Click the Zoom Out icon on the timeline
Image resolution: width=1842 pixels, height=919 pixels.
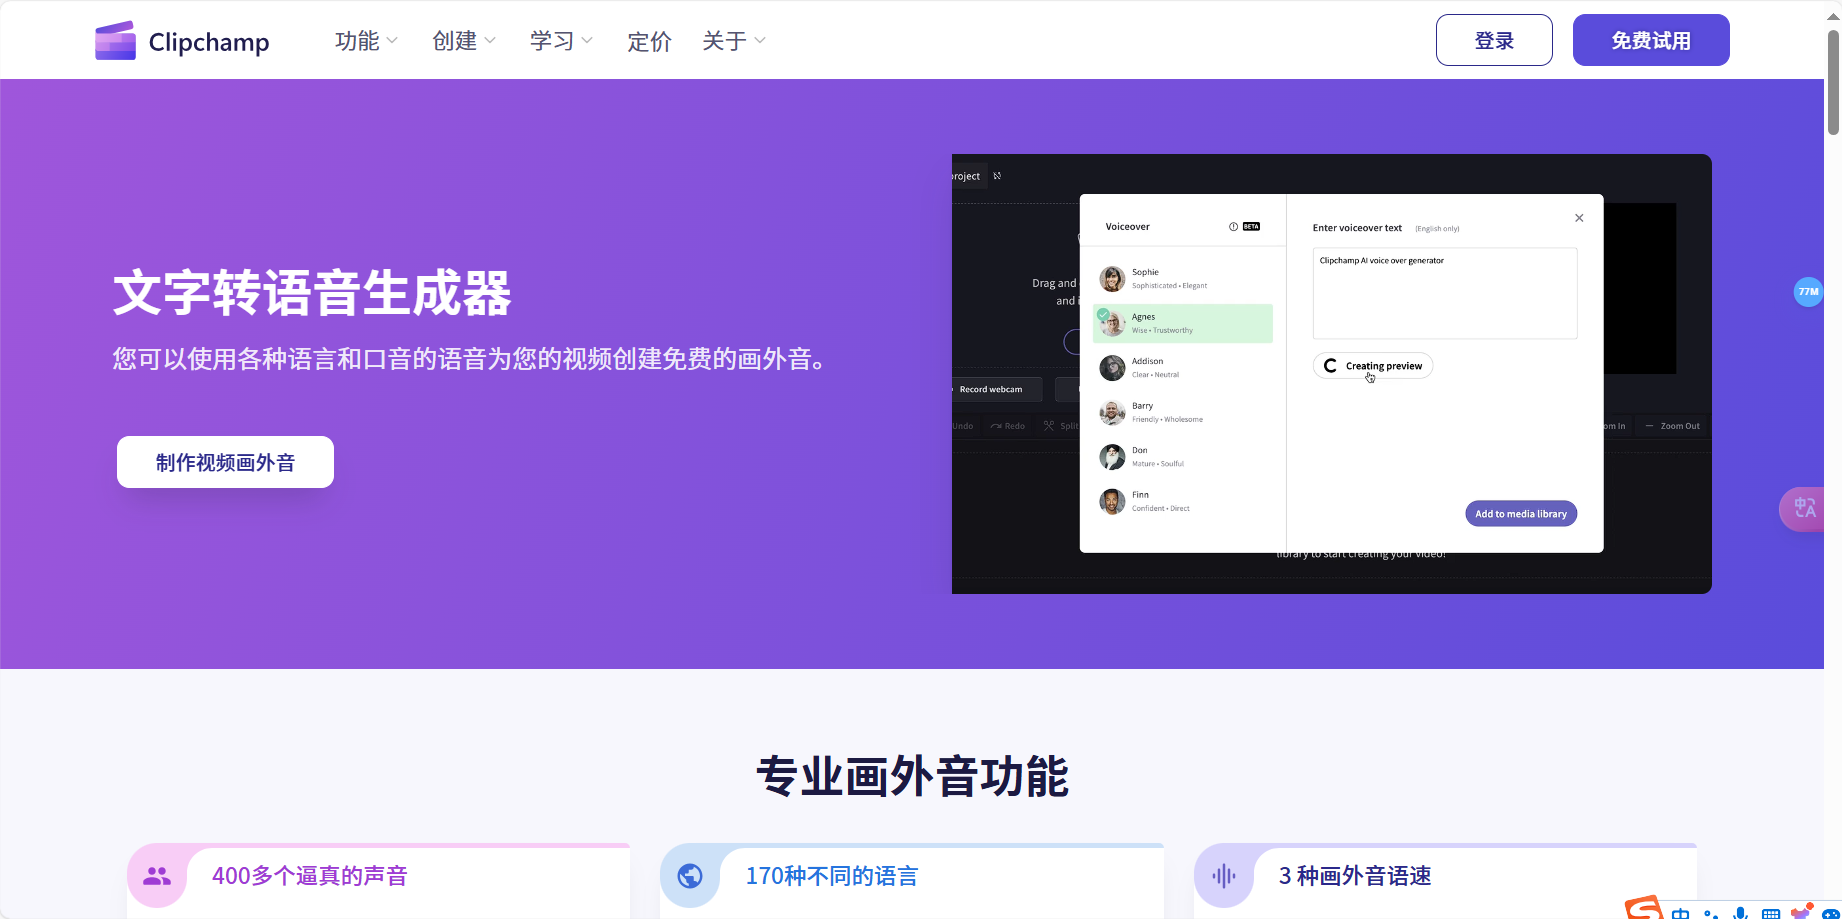1648,425
